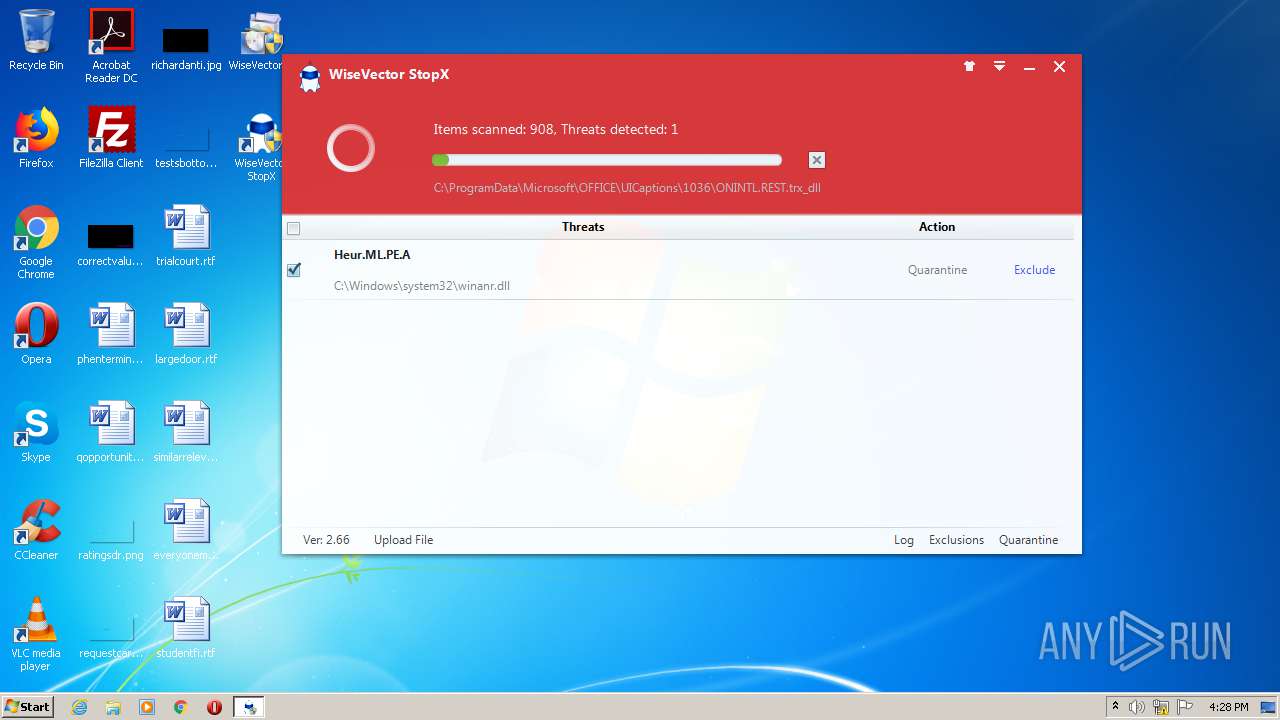Open the volume control in system tray

[x=1137, y=707]
